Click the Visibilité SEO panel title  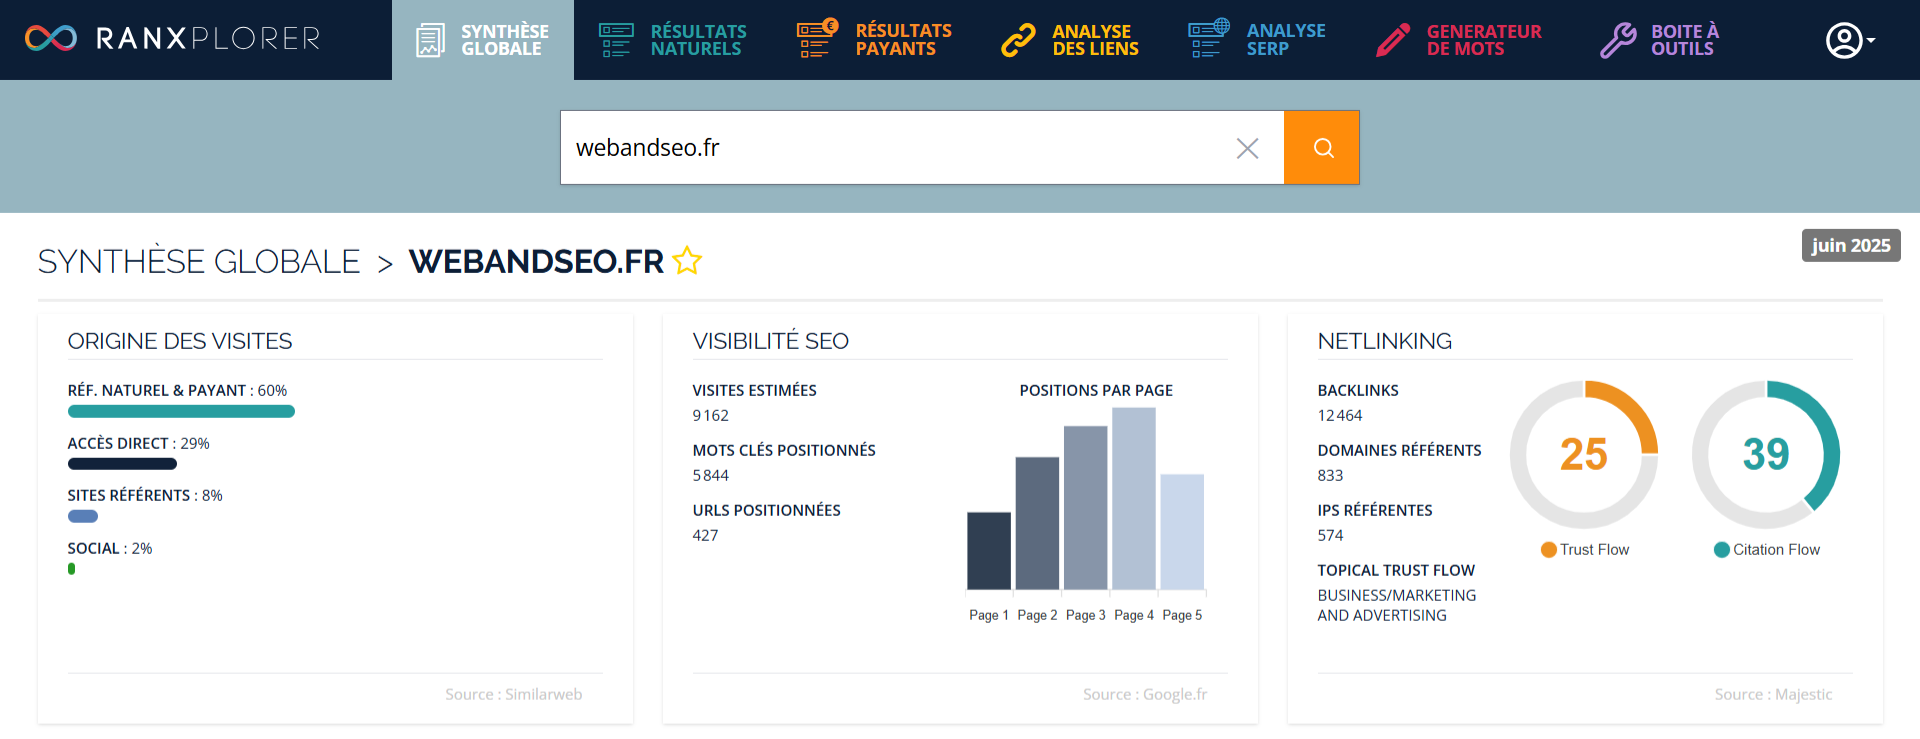point(771,341)
